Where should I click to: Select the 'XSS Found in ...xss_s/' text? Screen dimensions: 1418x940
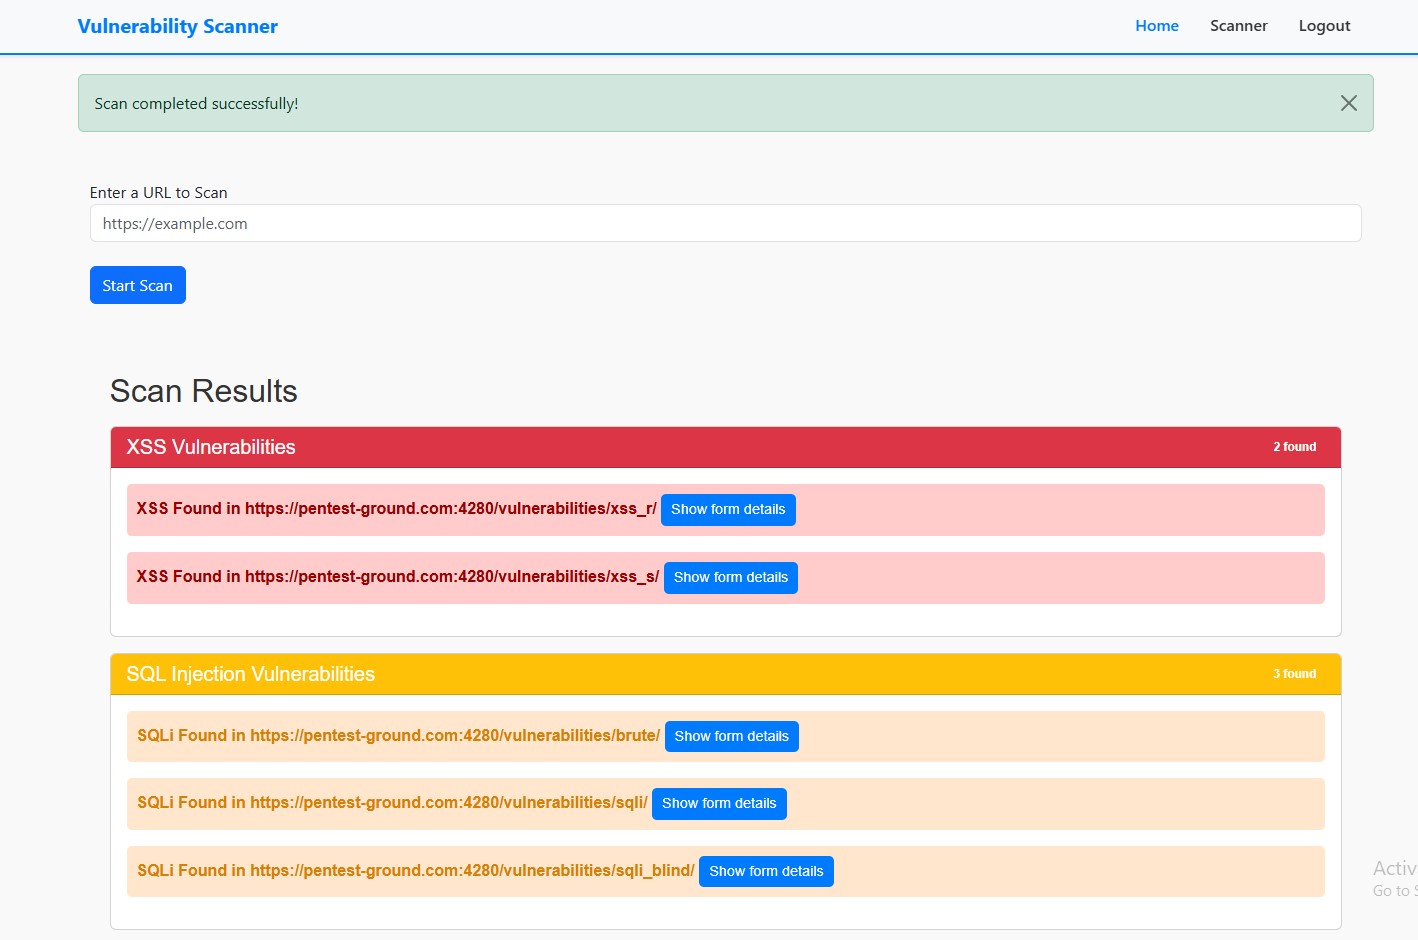(398, 577)
